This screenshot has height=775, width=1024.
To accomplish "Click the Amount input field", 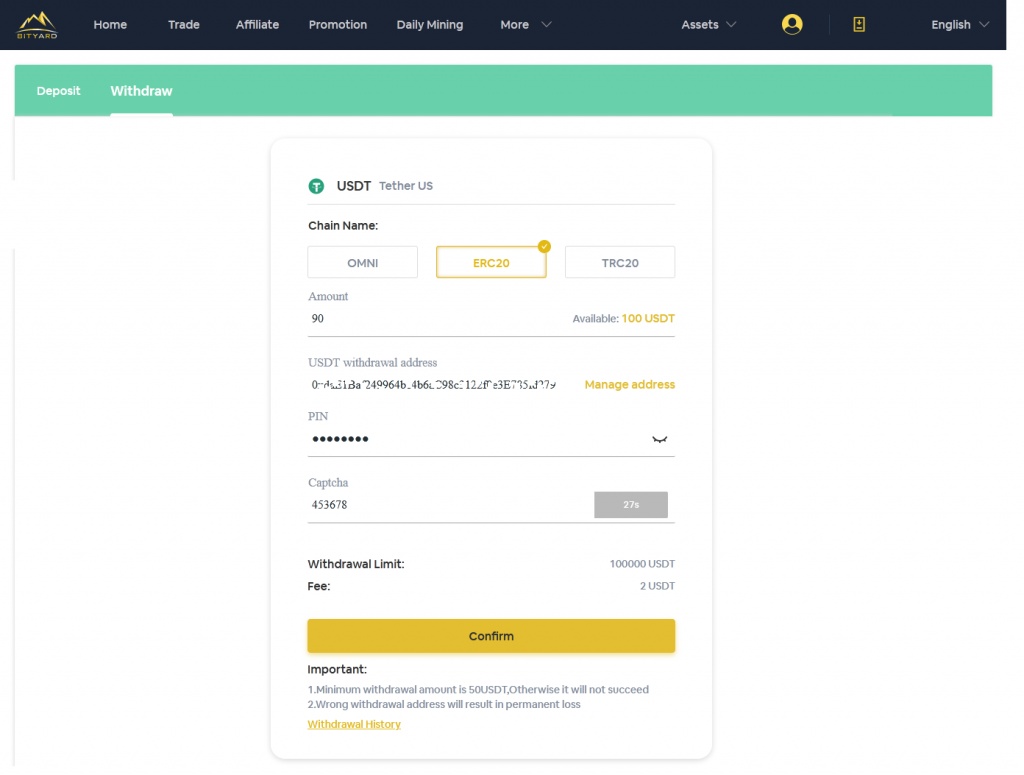I will click(430, 319).
